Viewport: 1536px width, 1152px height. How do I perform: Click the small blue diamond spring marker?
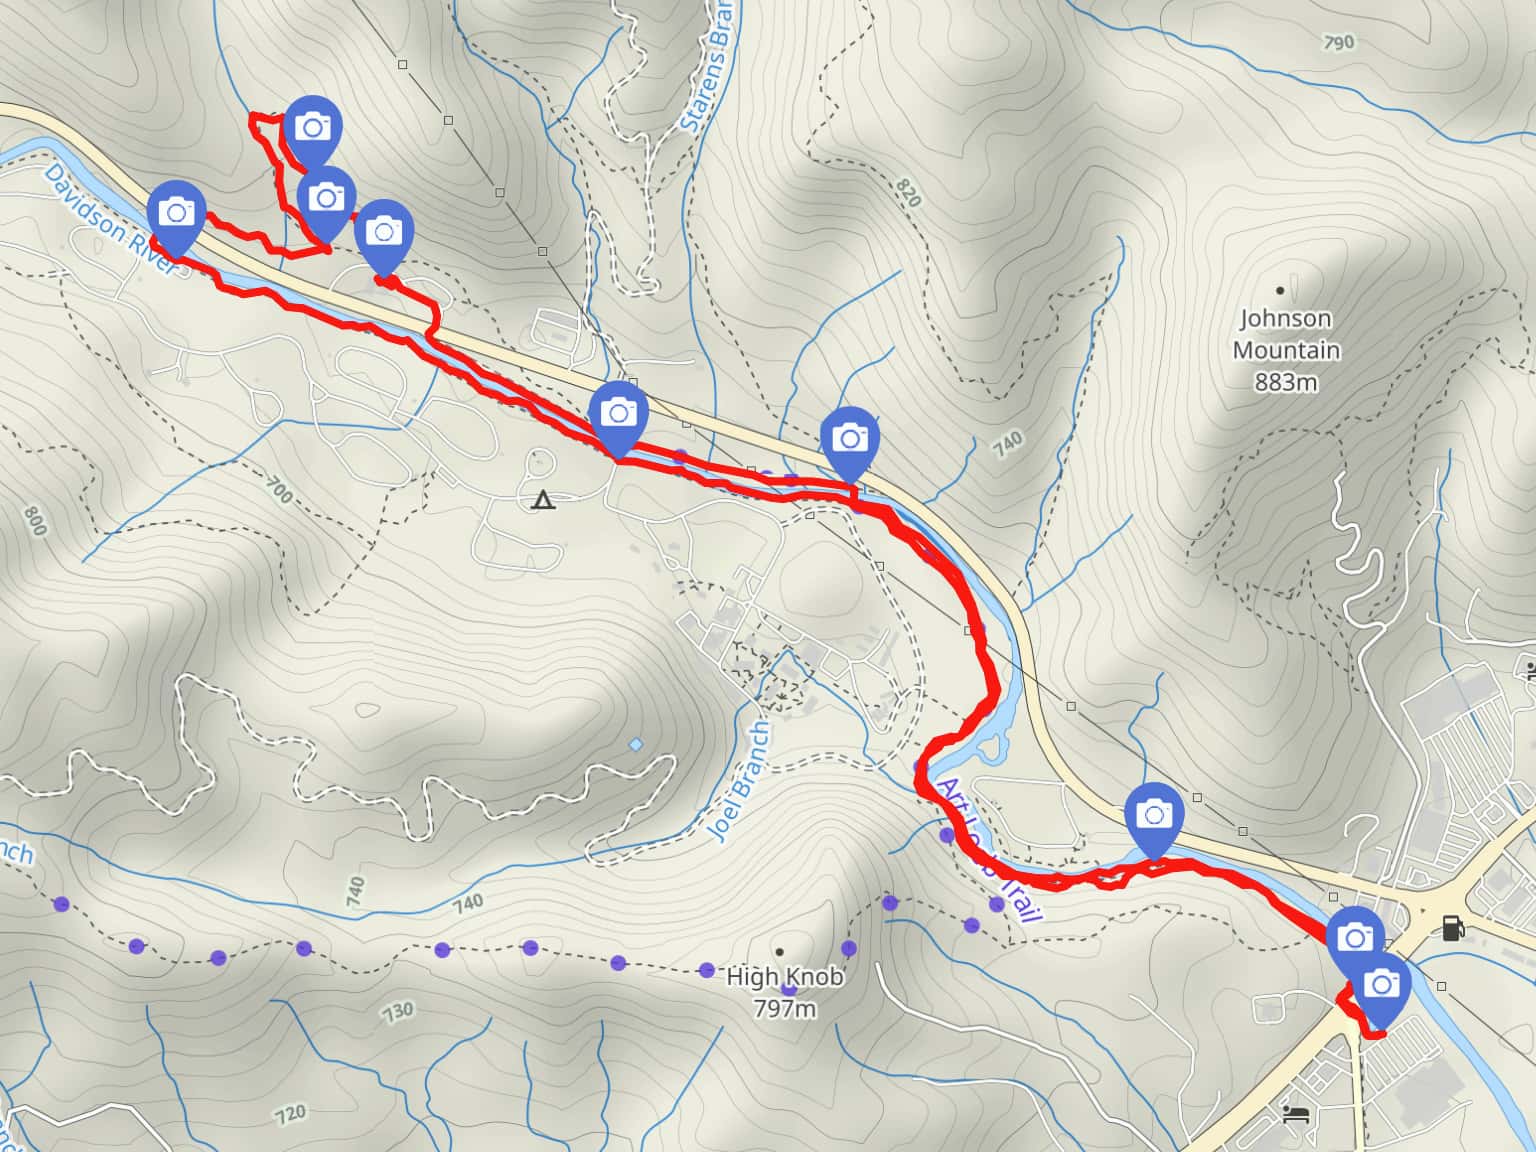pos(635,745)
